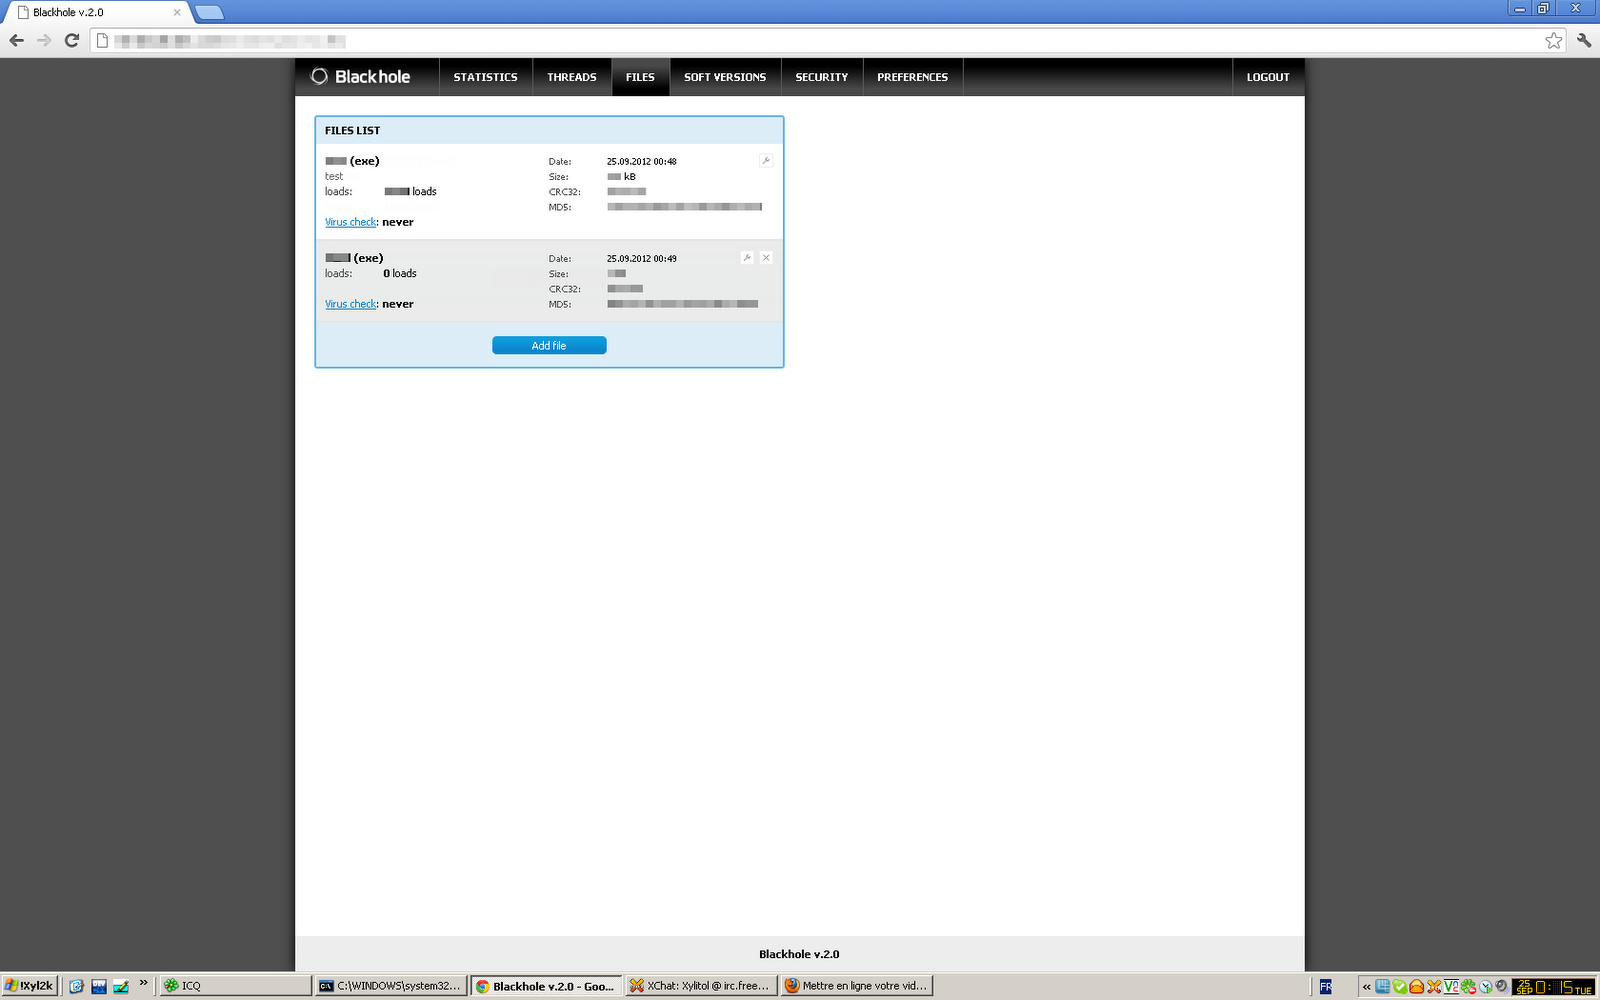Switch to the Firefox taskbar window
This screenshot has height=1000, width=1600.
point(857,986)
